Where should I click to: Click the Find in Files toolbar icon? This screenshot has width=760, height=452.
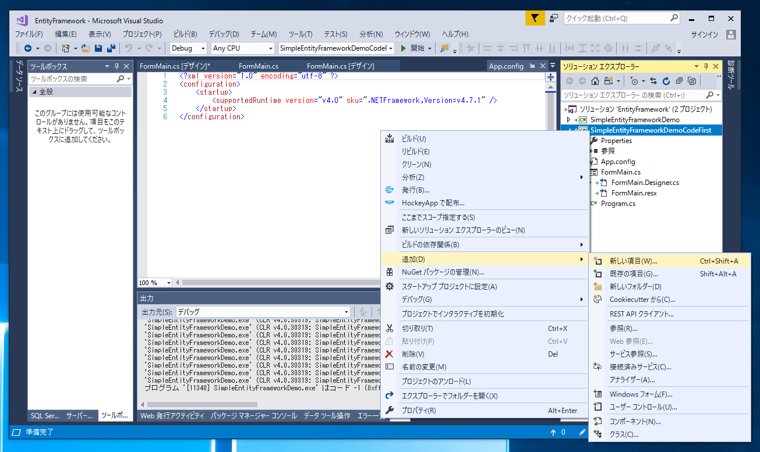coord(444,48)
